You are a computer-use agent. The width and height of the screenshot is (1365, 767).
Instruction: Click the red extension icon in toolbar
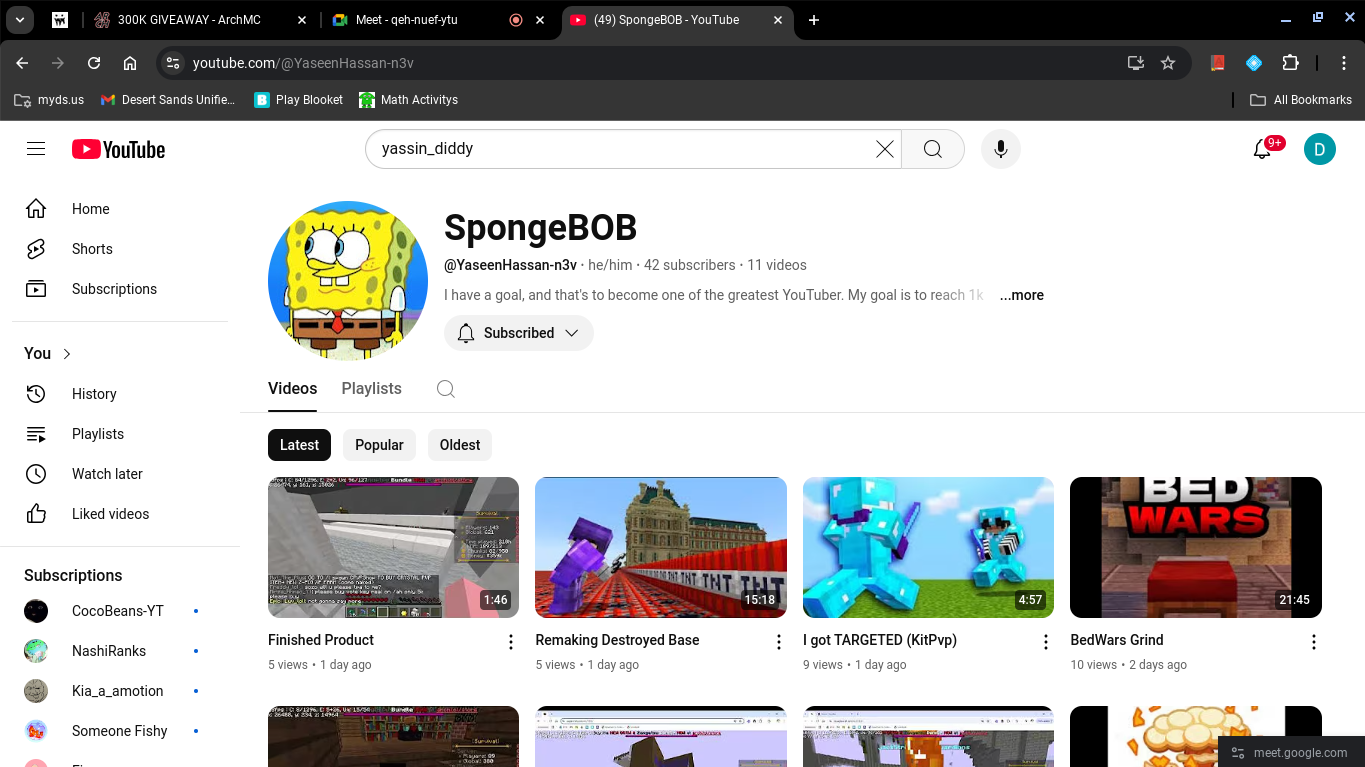[1217, 63]
